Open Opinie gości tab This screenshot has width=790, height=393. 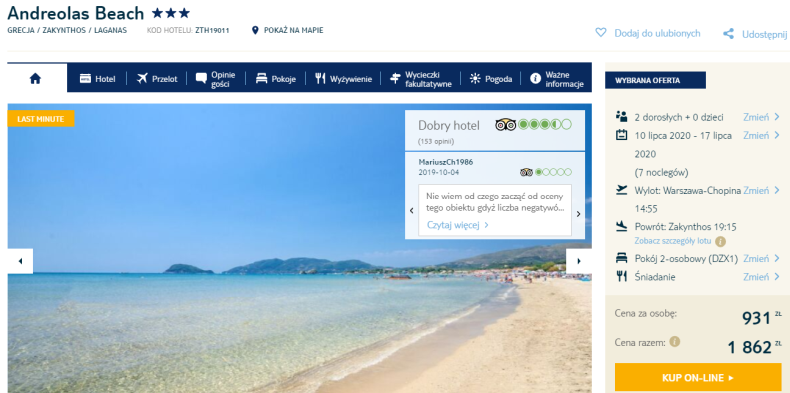216,79
